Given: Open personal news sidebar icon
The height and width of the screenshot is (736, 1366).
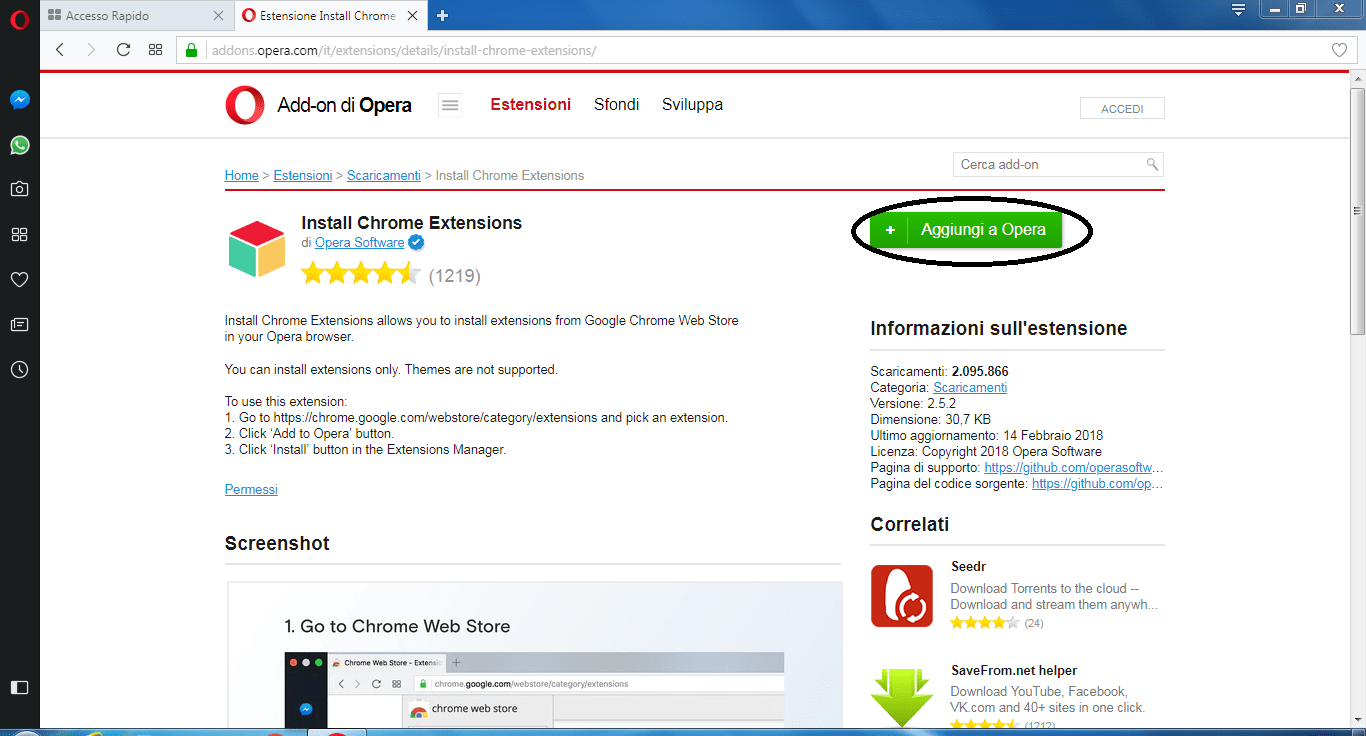Looking at the screenshot, I should click(x=19, y=324).
